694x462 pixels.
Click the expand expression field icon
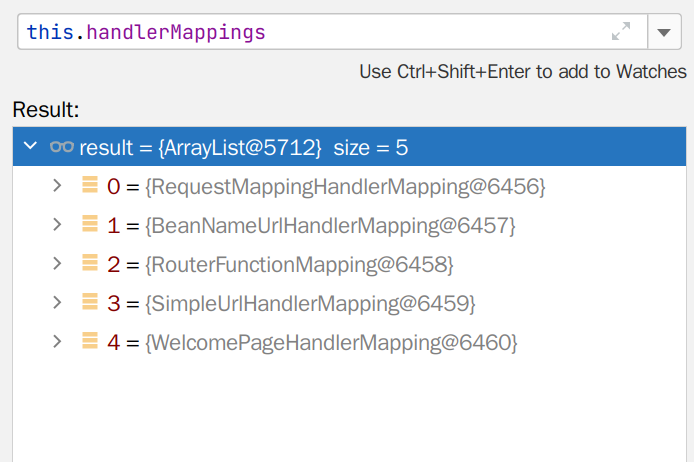click(621, 31)
